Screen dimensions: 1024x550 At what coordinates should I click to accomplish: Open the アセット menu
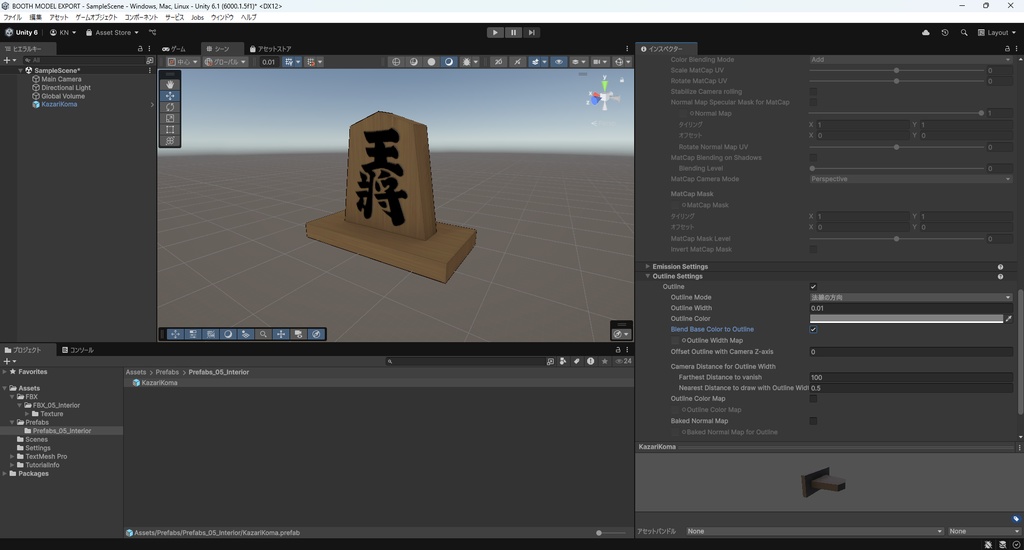59,18
